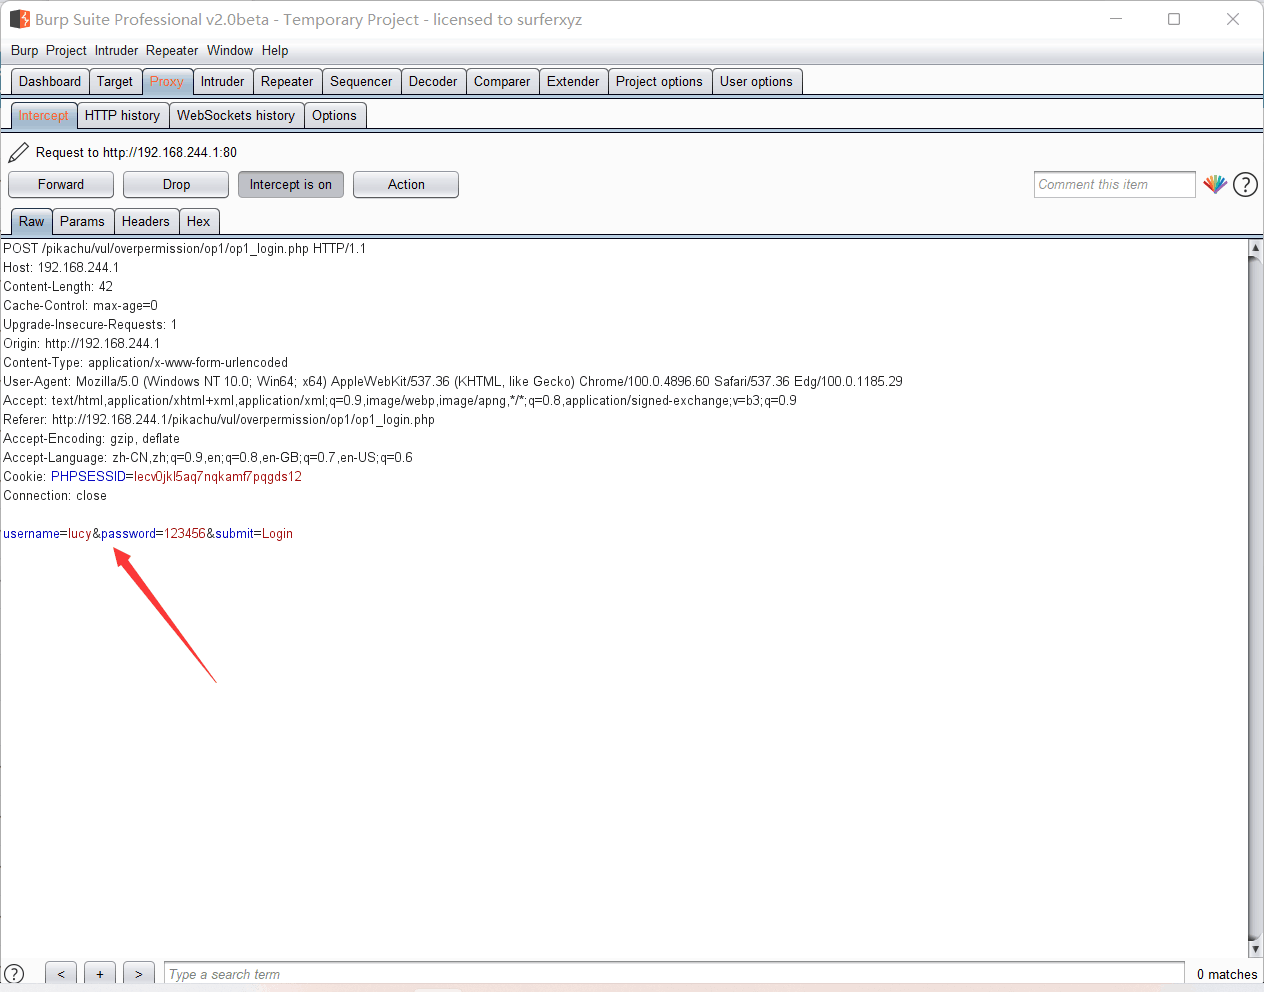This screenshot has width=1264, height=992.
Task: Switch to HTTP history sub-tab
Action: tap(122, 116)
